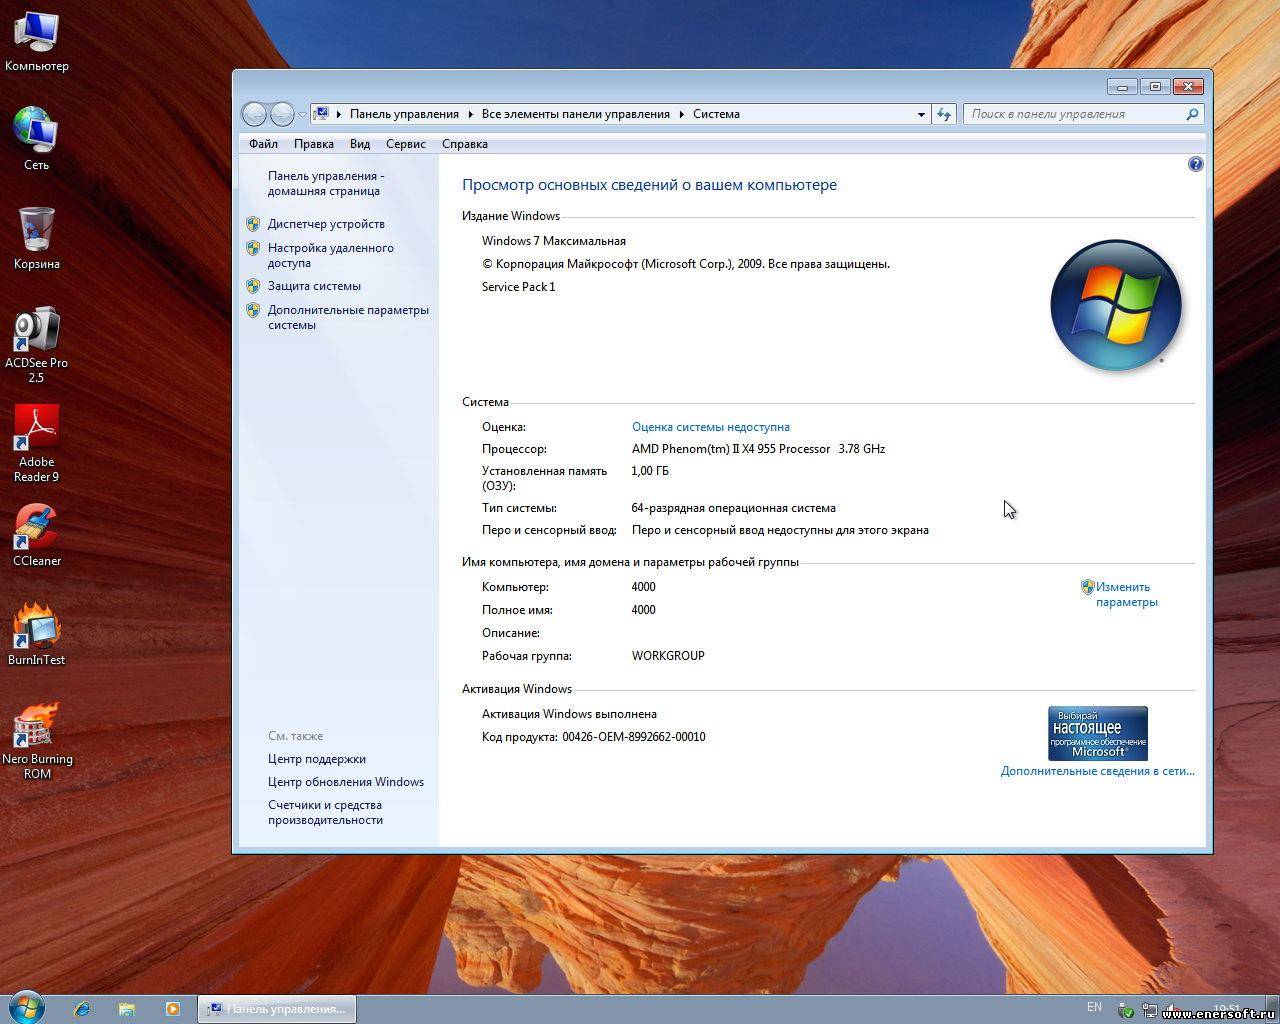Open Защита системы link

[314, 286]
